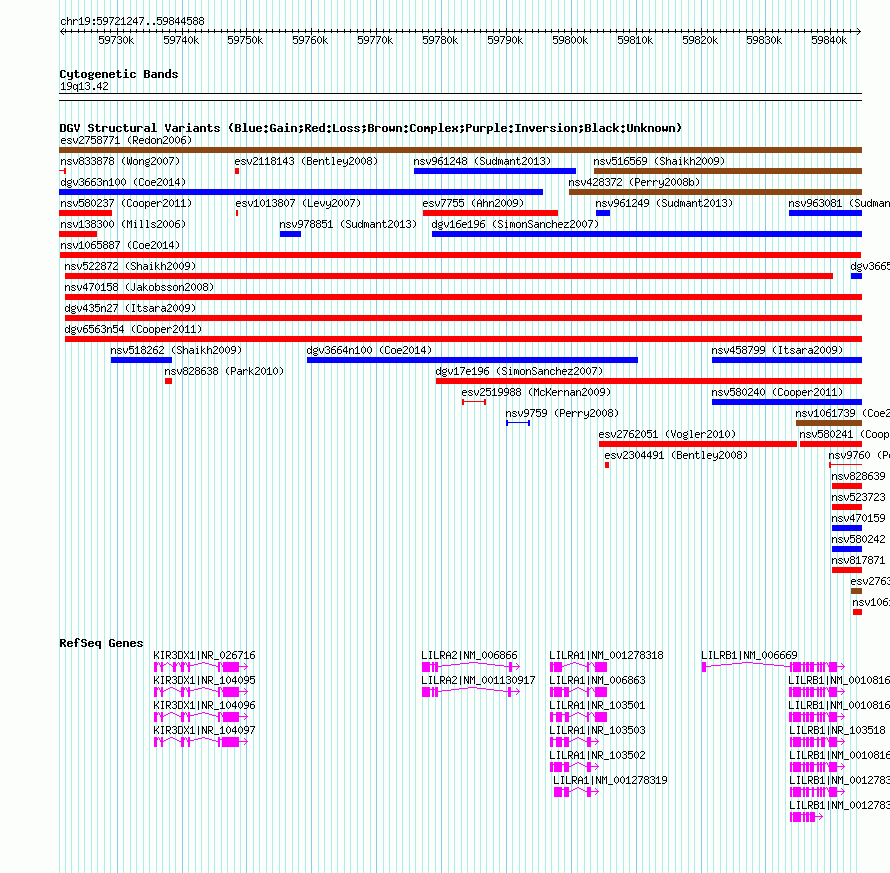Click nsv138300 (Mills2006) label

point(123,224)
